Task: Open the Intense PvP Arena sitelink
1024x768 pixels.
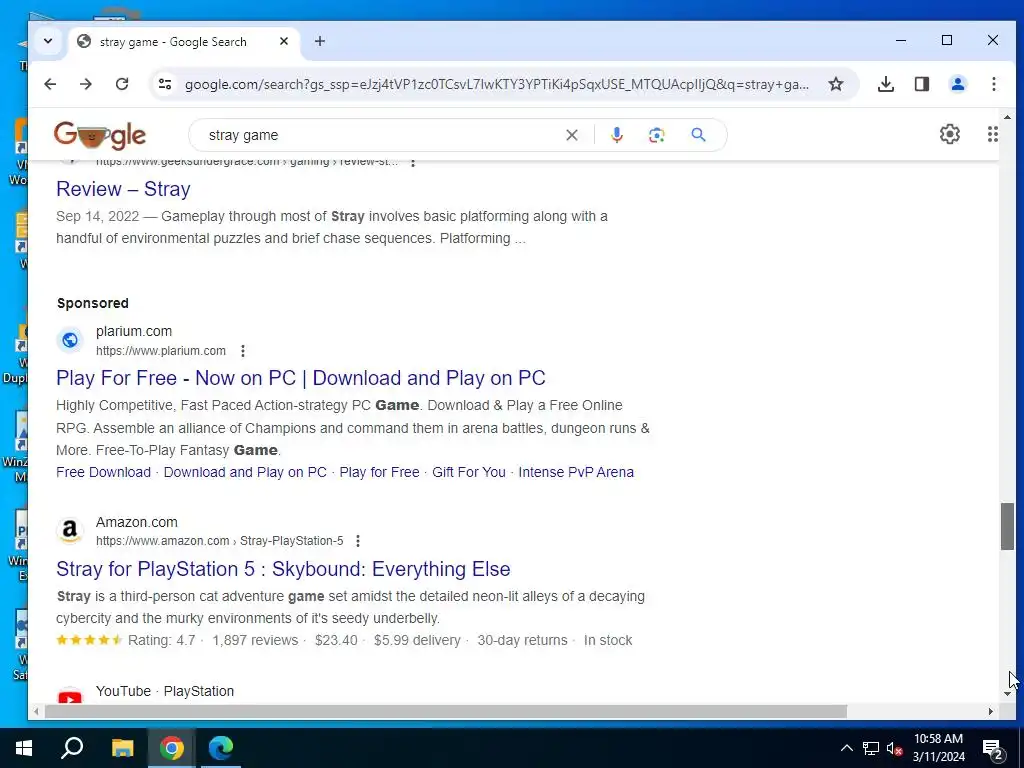Action: [x=576, y=472]
